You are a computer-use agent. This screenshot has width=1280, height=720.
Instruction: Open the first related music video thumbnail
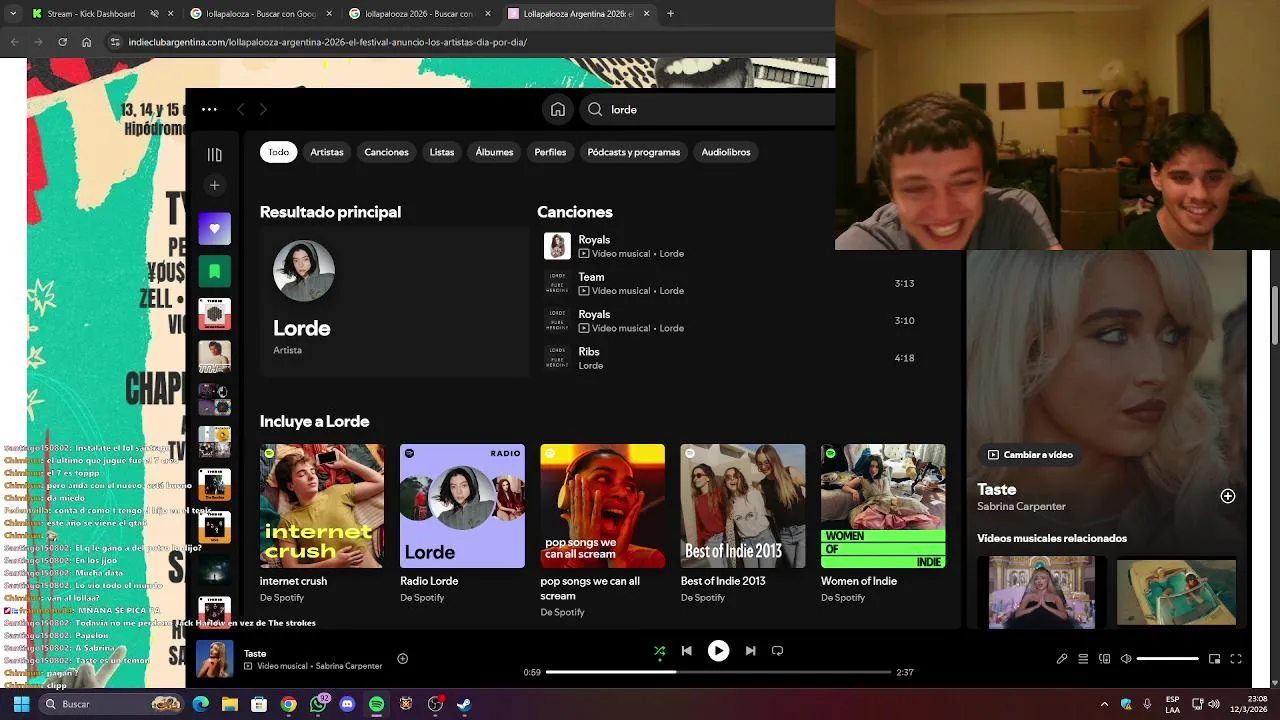[x=1041, y=592]
